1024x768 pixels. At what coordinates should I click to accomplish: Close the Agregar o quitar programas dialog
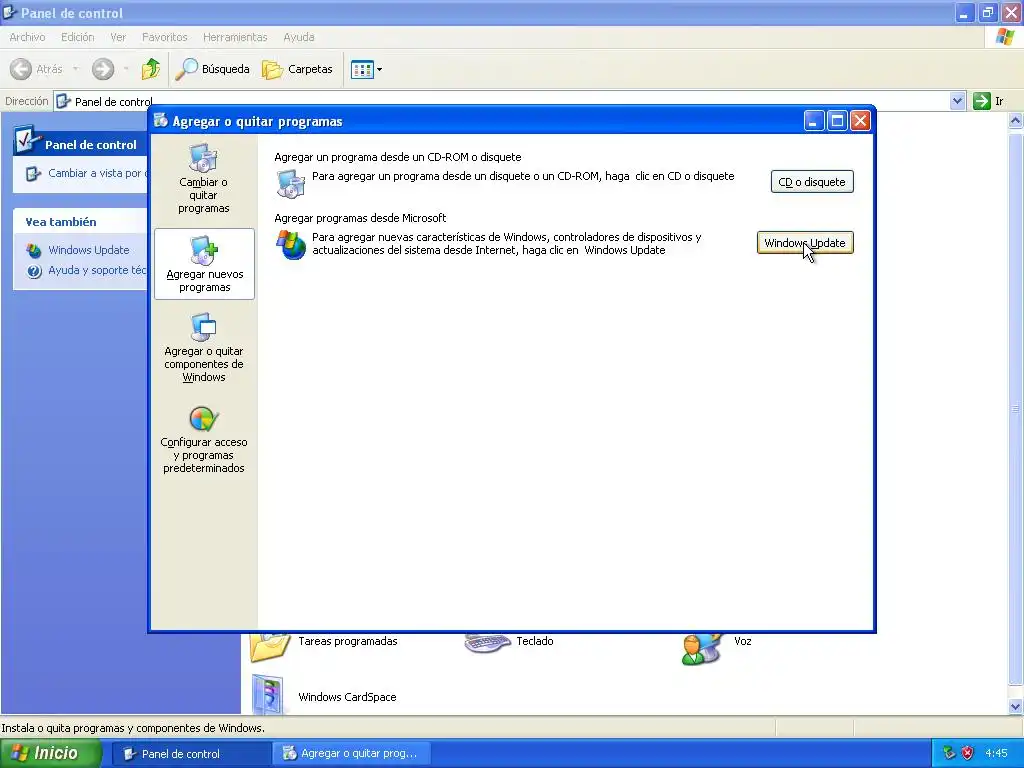pos(861,121)
